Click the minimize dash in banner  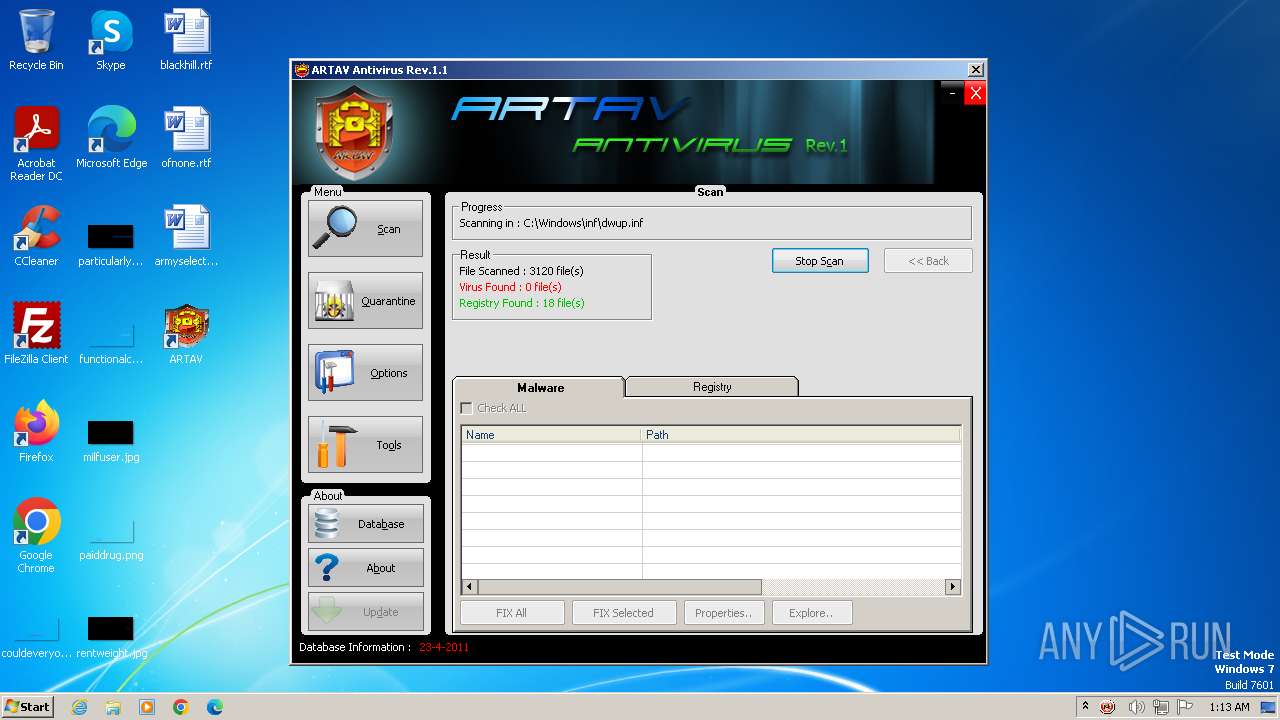953,93
